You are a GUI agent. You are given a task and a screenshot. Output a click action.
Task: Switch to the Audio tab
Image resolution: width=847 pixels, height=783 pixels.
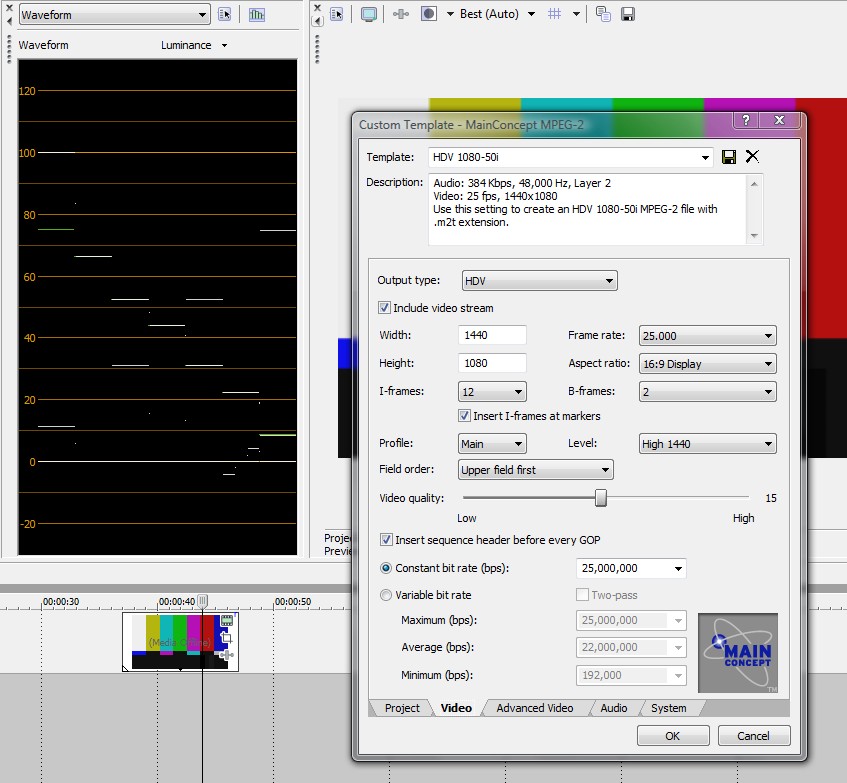click(x=614, y=708)
